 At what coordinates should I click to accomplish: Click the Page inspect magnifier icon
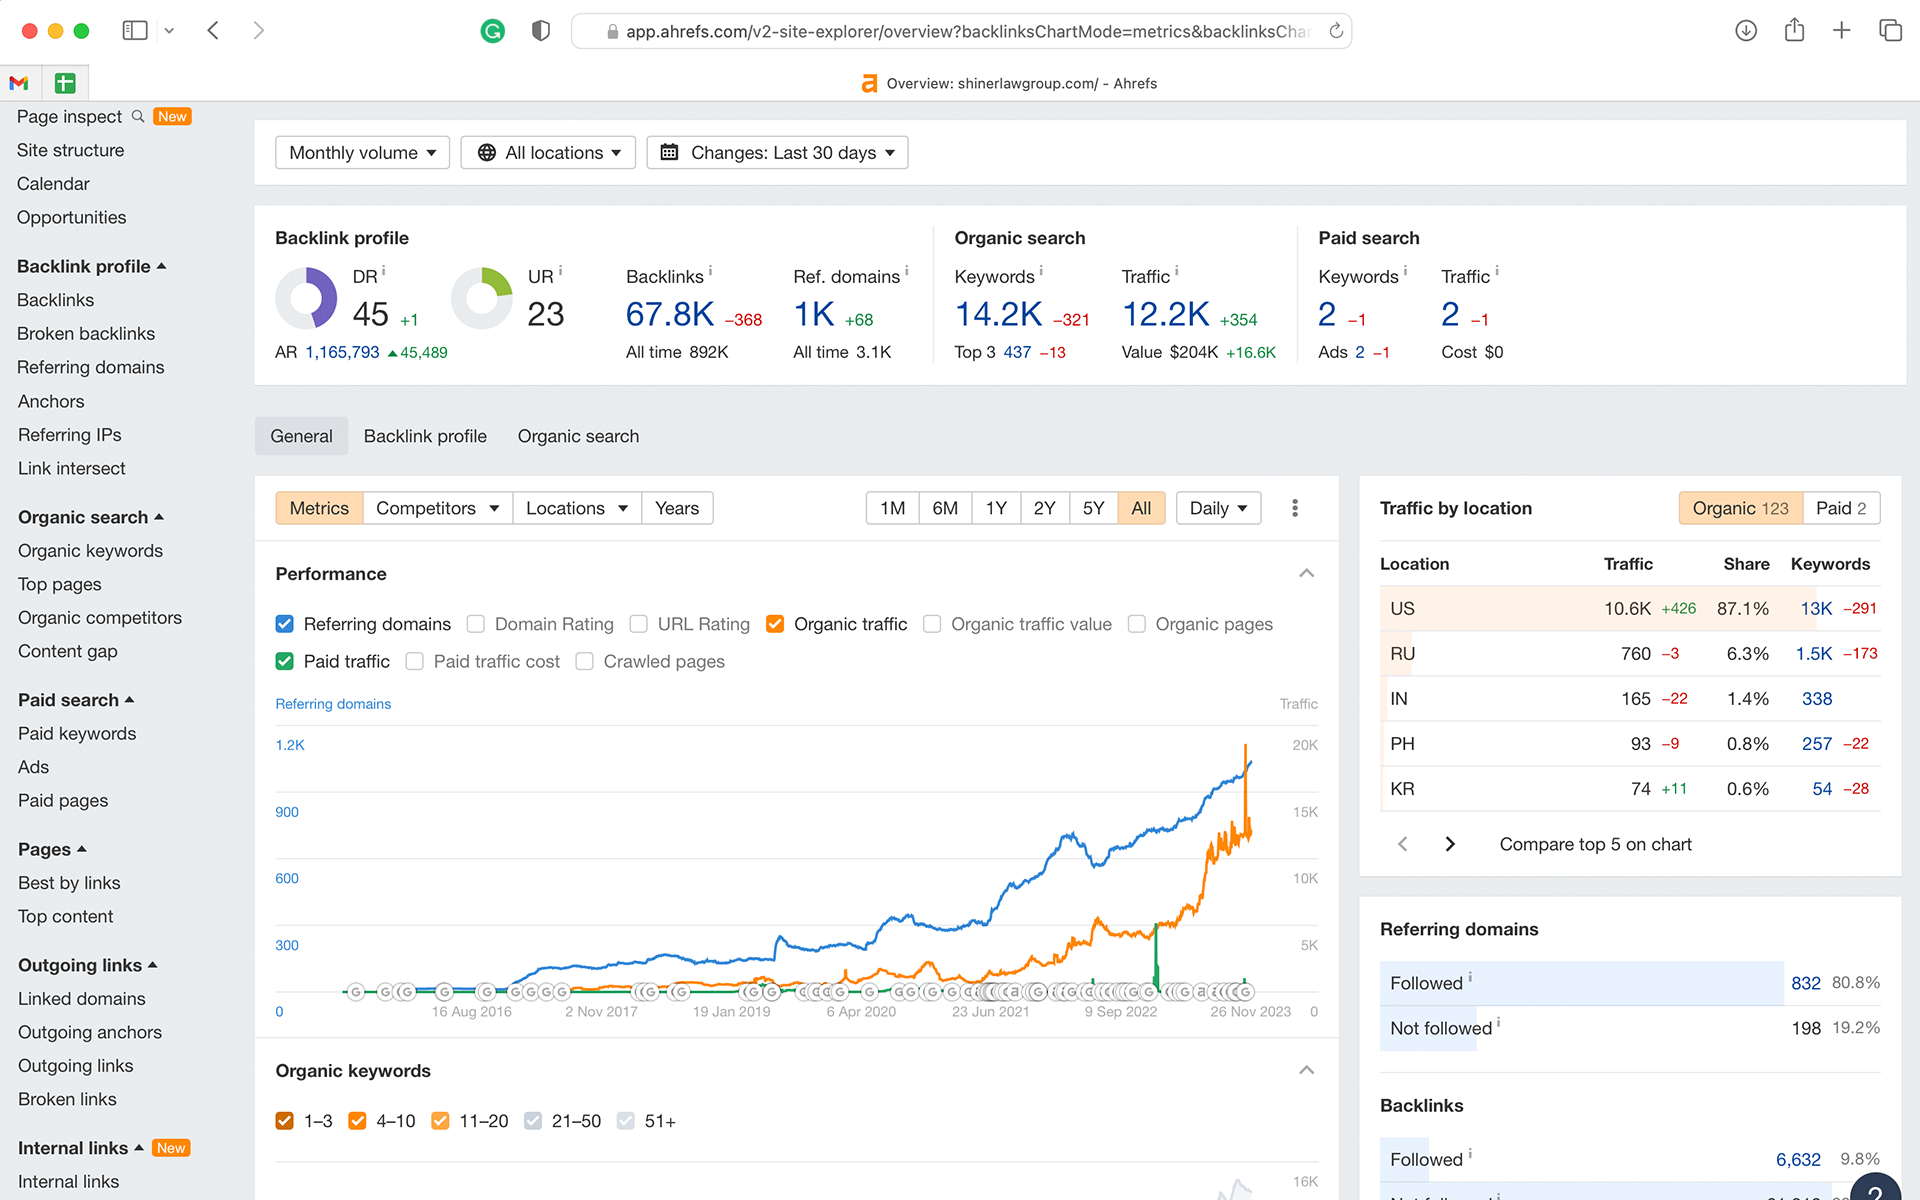tap(138, 116)
